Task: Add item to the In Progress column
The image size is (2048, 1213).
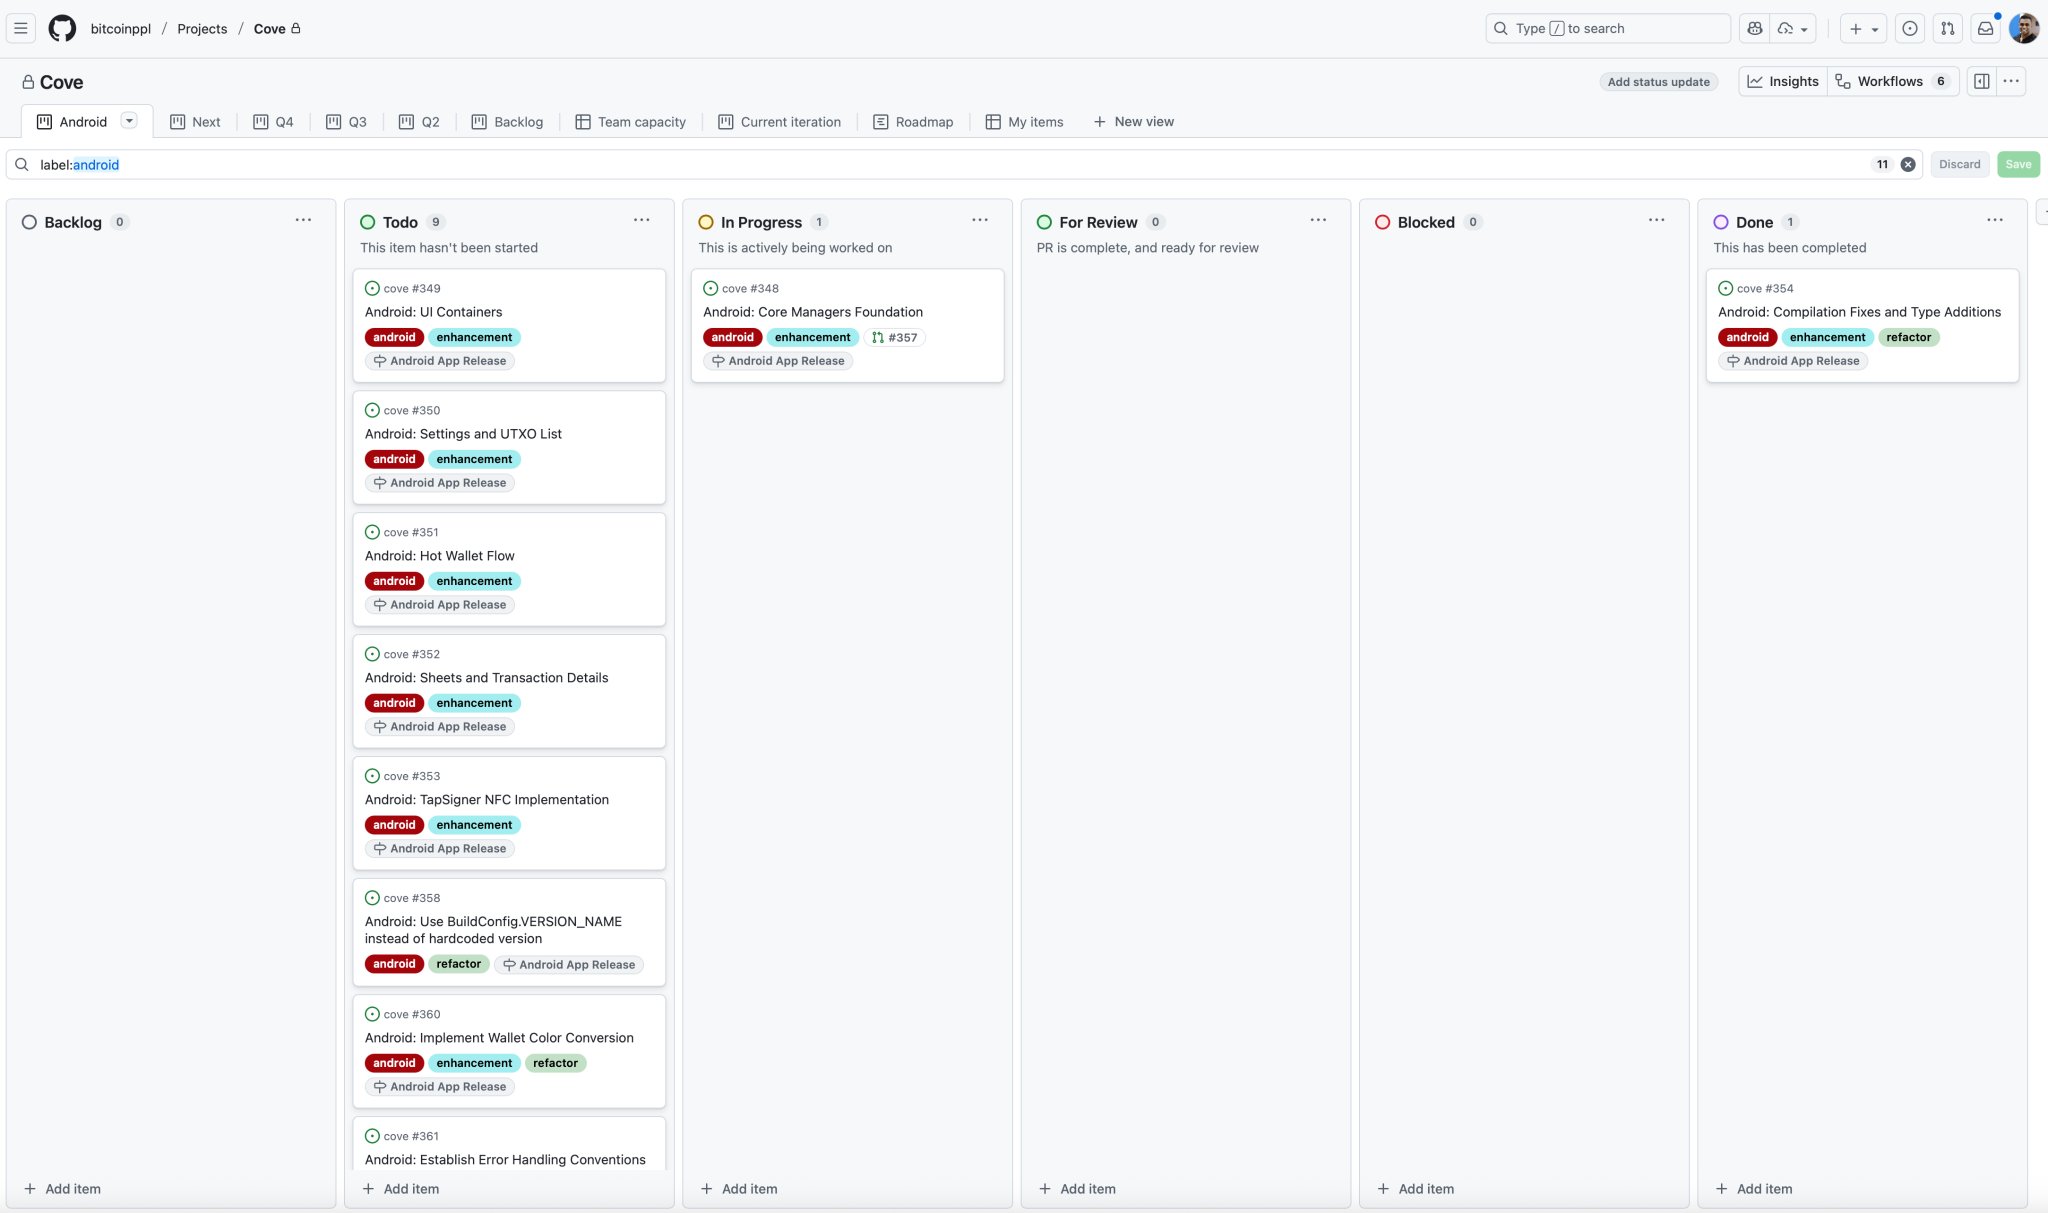Action: 739,1188
